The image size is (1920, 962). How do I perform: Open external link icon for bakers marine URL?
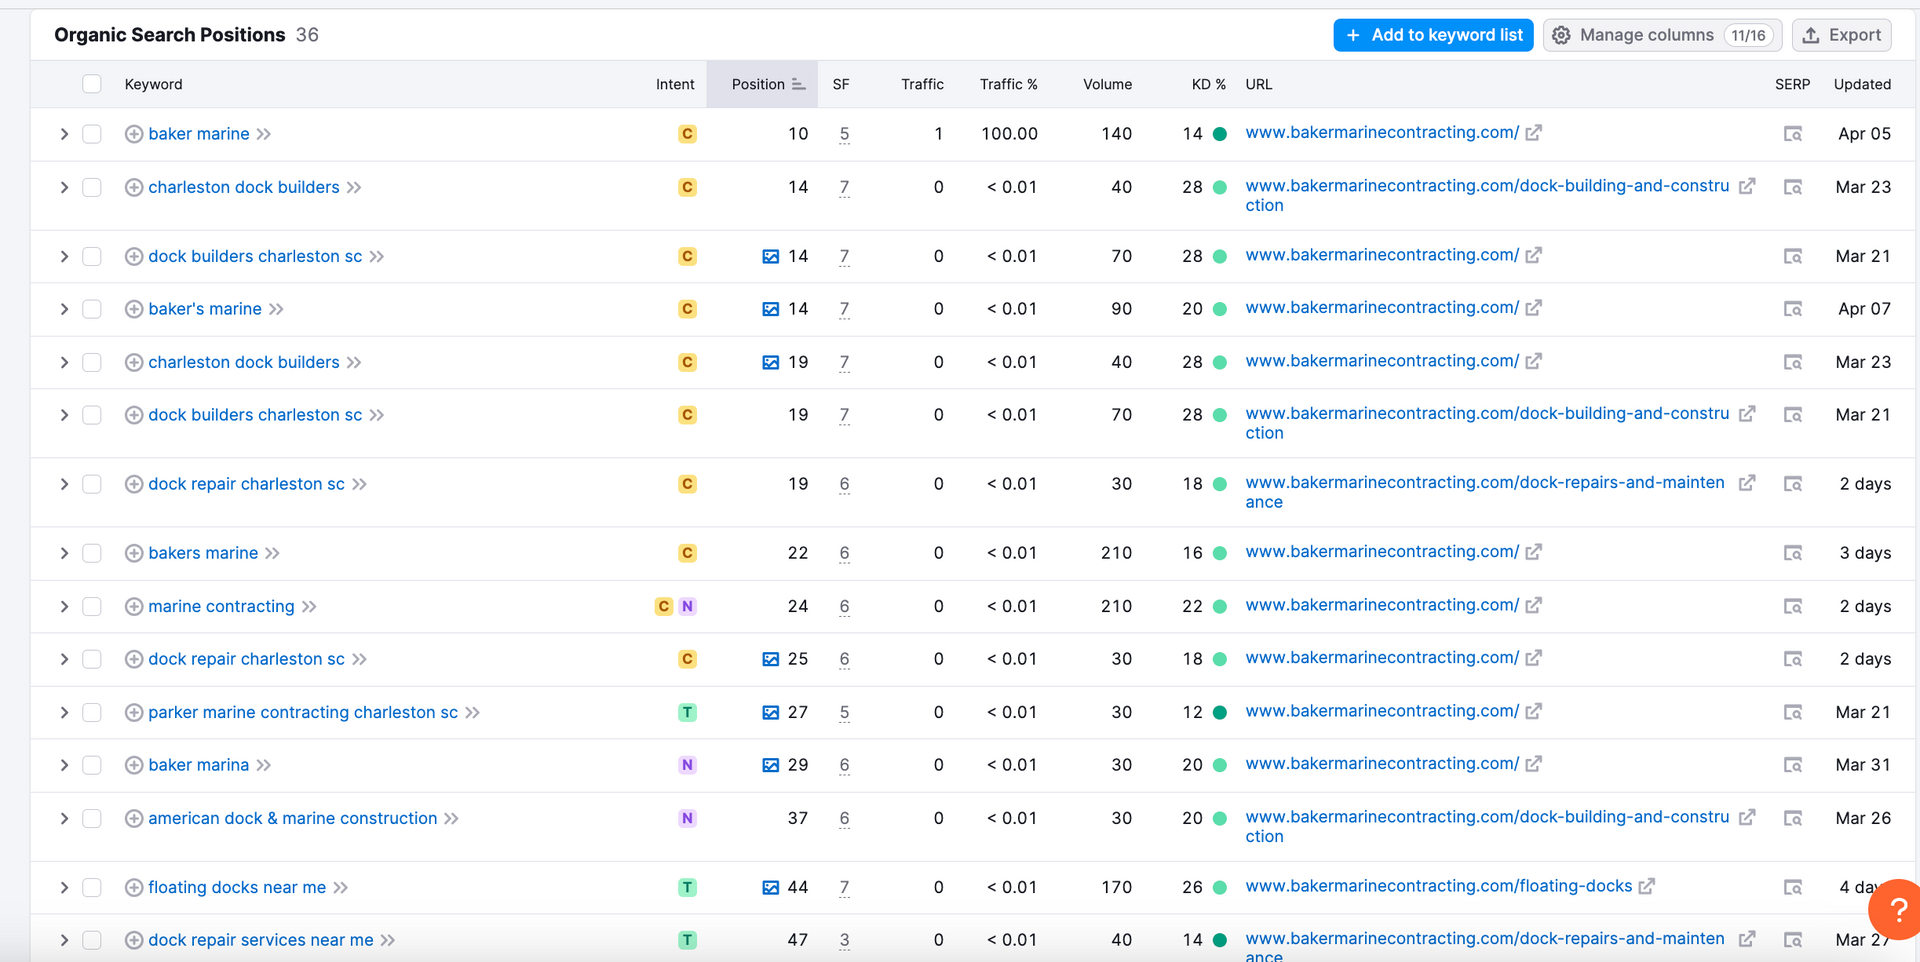pyautogui.click(x=1534, y=552)
